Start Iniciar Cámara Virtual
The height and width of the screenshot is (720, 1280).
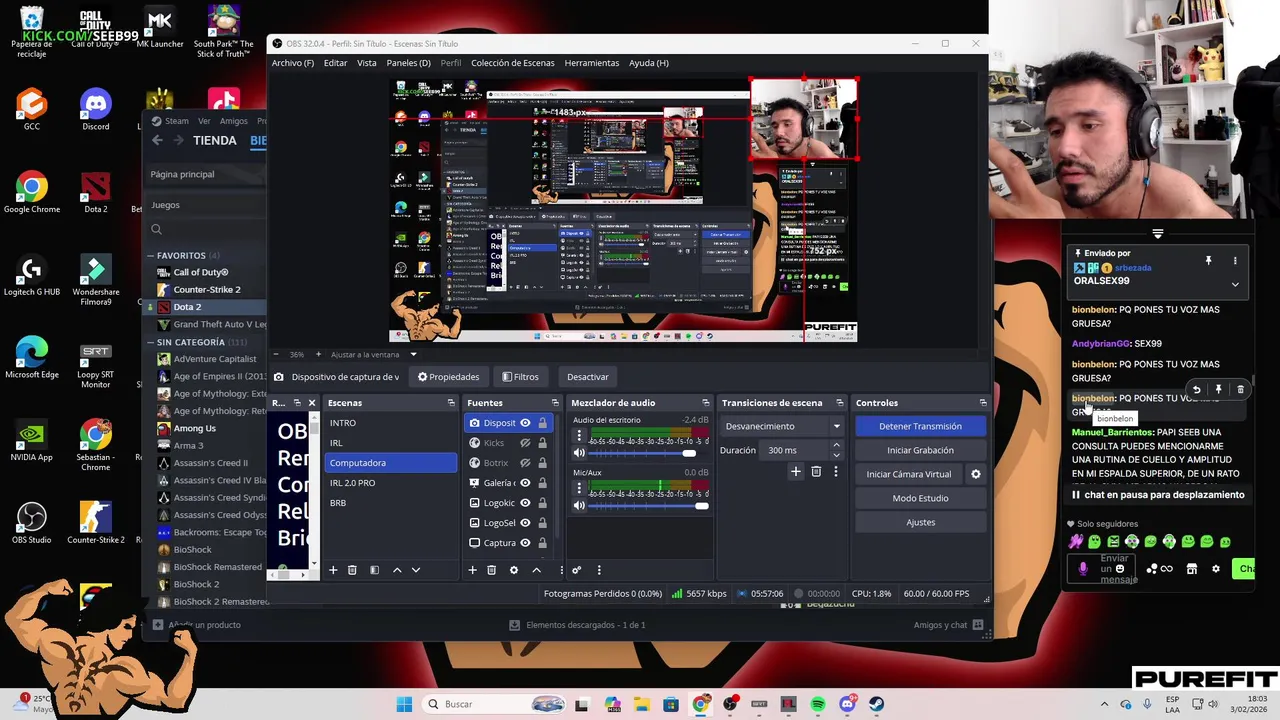point(909,474)
